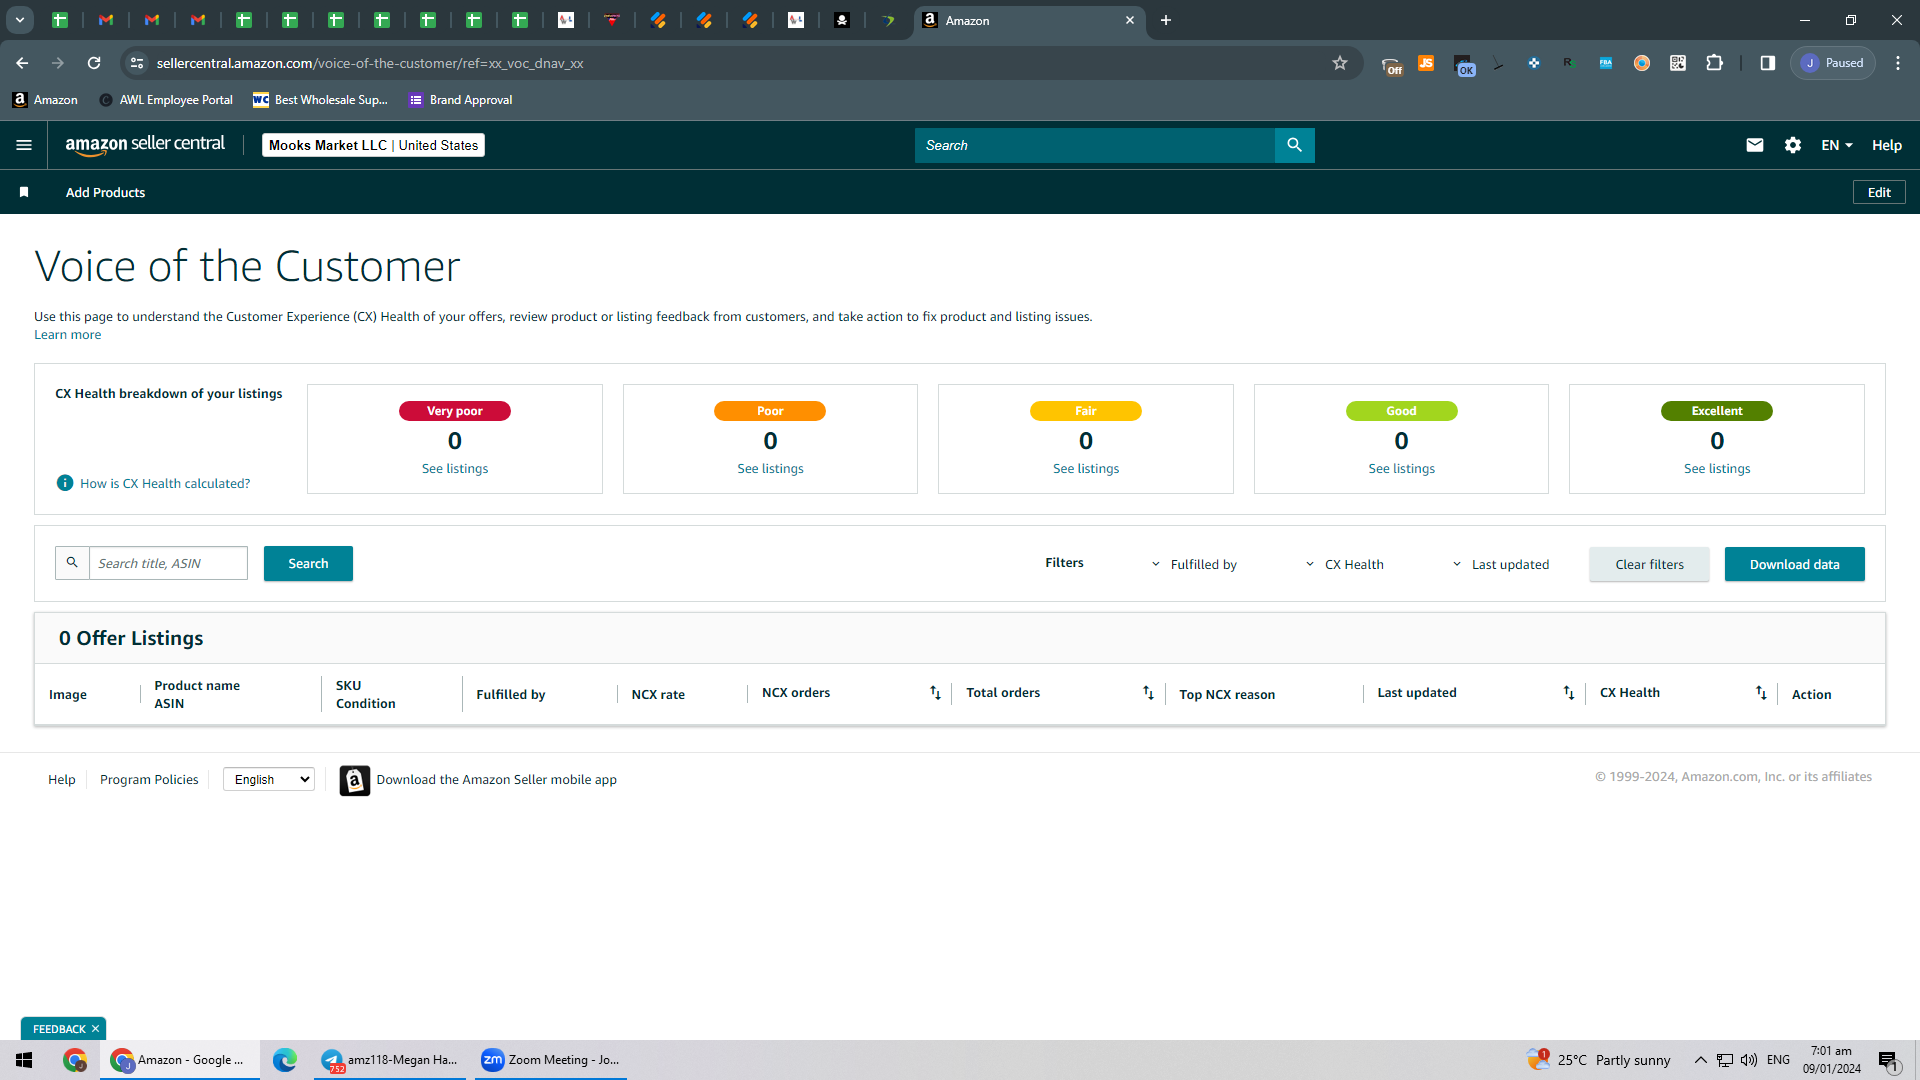Switch to the Zoom Meeting taskbar window

click(x=551, y=1060)
